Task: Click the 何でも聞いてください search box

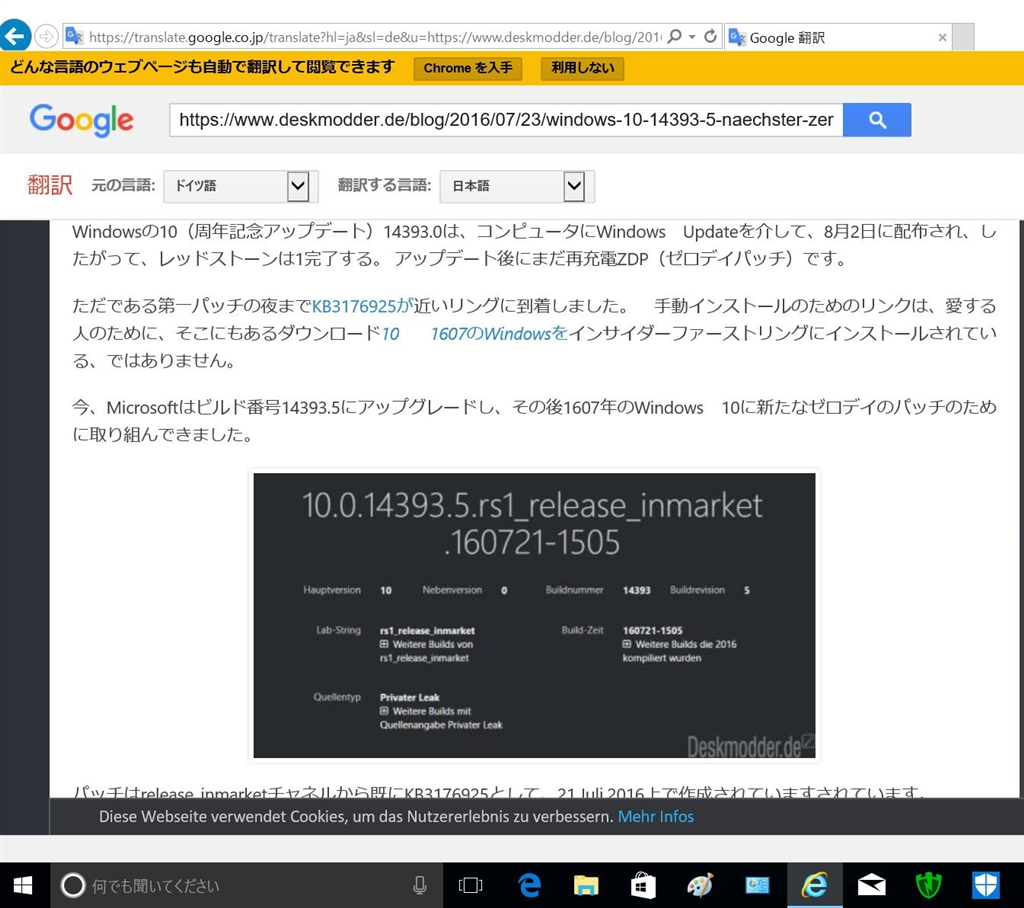Action: 247,886
